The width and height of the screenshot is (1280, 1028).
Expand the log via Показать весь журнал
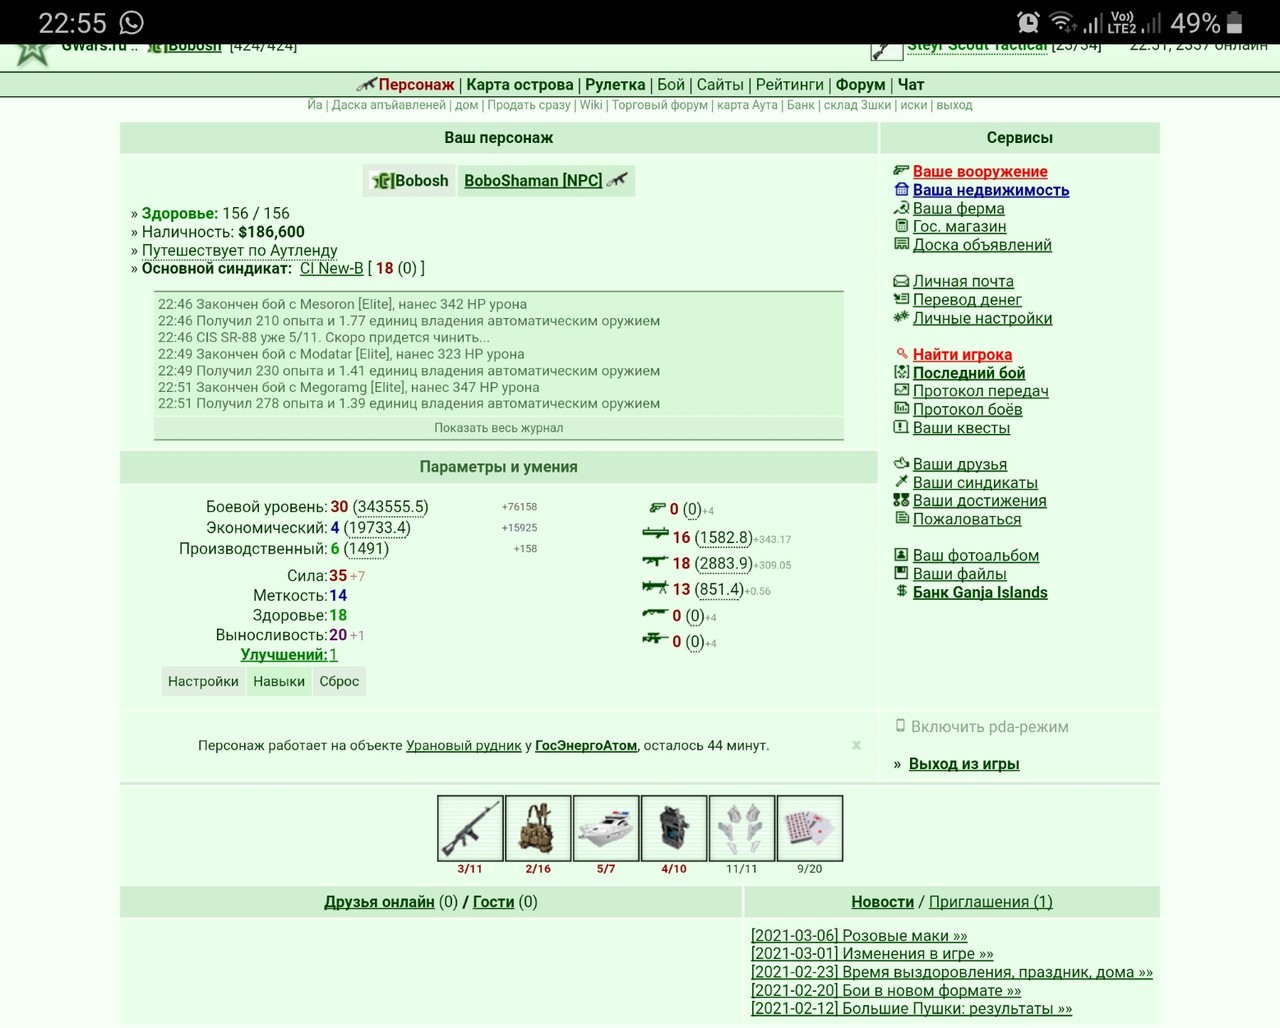(498, 428)
